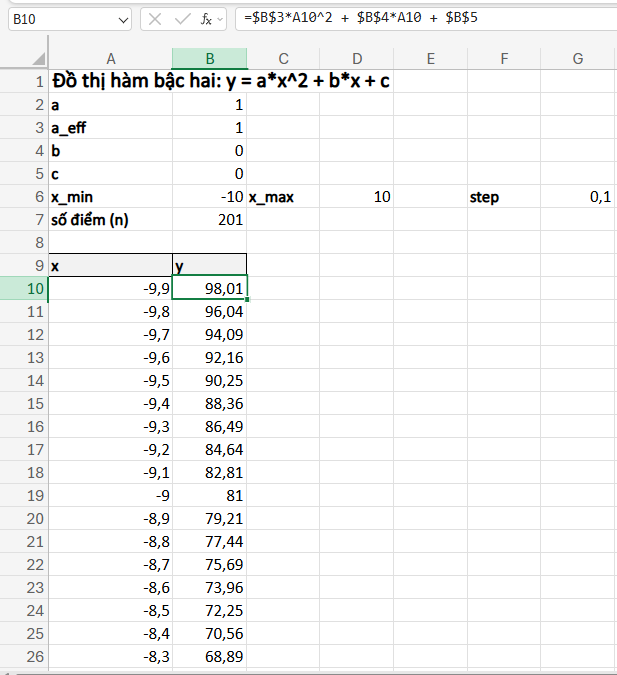Viewport: 617px width, 675px height.
Task: Select y value 75,69 cell
Action: (210, 564)
